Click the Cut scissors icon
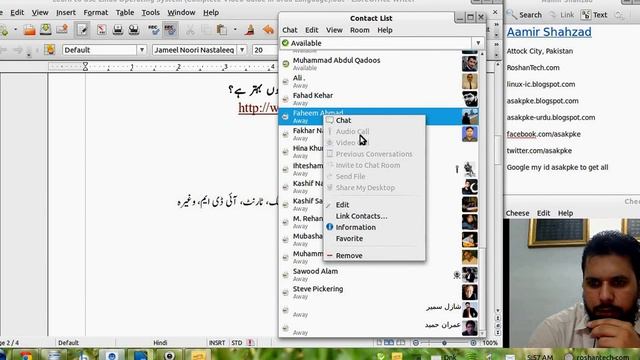Viewport: 640px width, 360px height. 190,29
